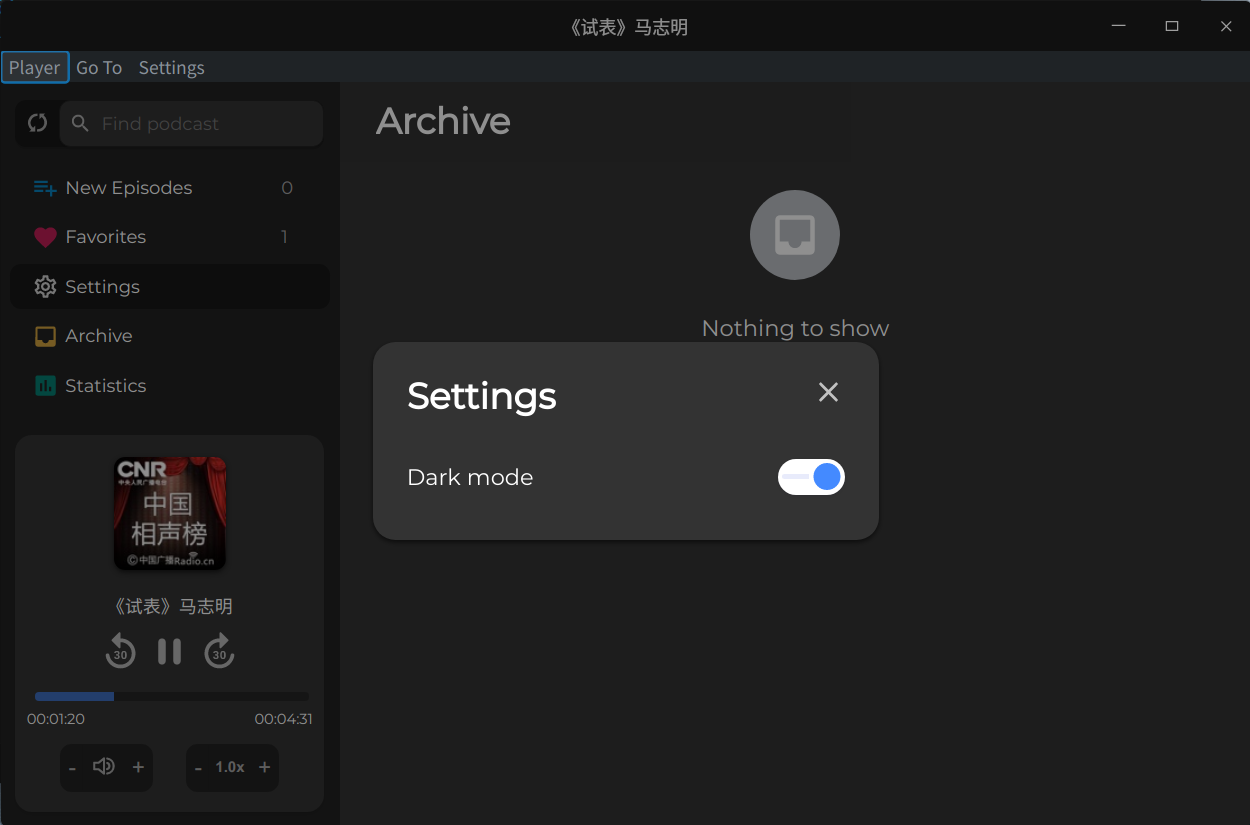Image resolution: width=1250 pixels, height=825 pixels.
Task: Toggle the Dark mode switch
Action: pos(811,477)
